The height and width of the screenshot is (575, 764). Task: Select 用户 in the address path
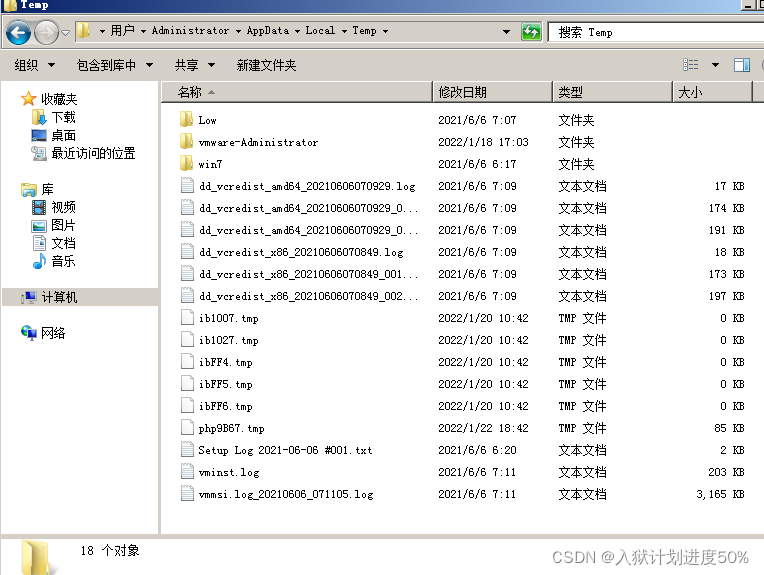[122, 31]
